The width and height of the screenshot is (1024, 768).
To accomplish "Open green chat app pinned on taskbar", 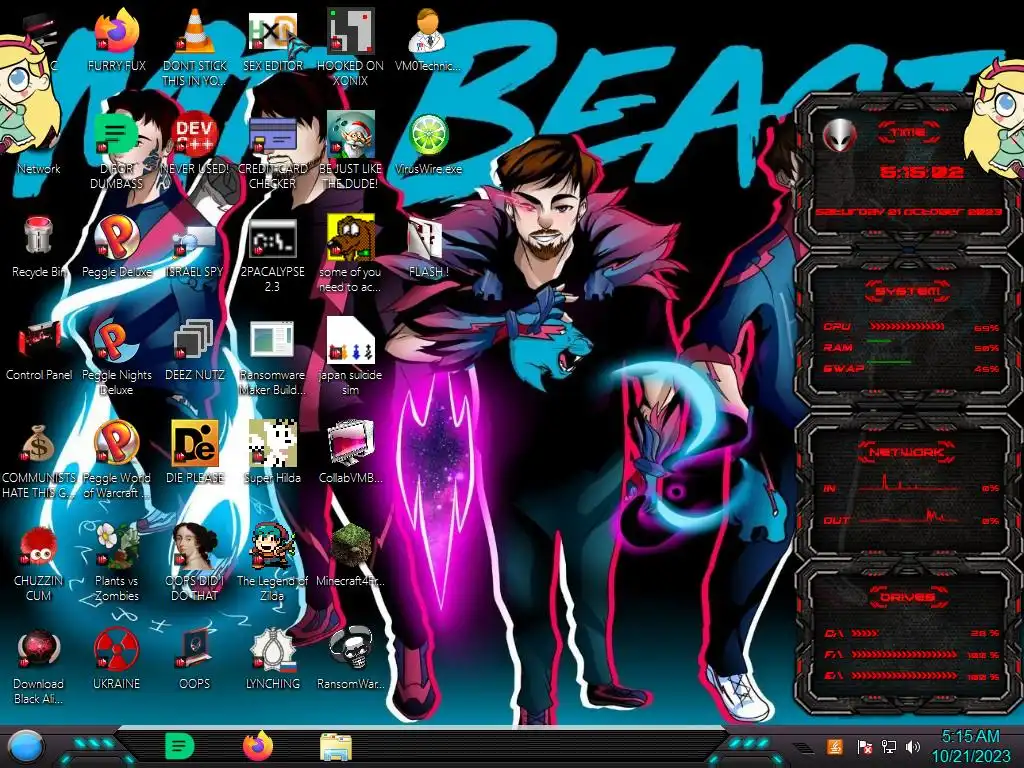I will click(x=180, y=746).
